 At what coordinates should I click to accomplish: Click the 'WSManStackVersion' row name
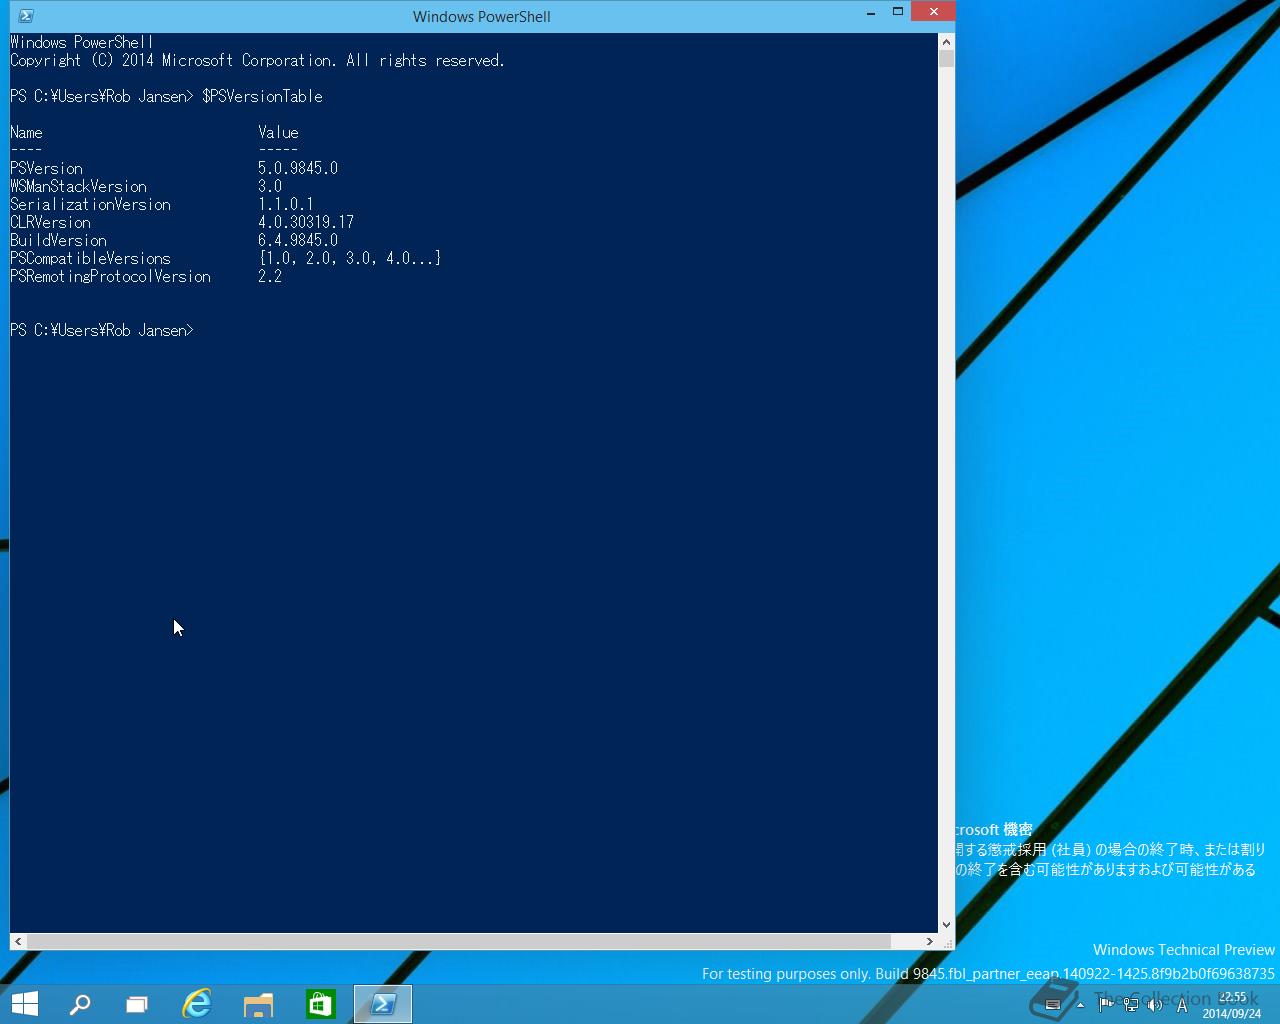click(78, 186)
